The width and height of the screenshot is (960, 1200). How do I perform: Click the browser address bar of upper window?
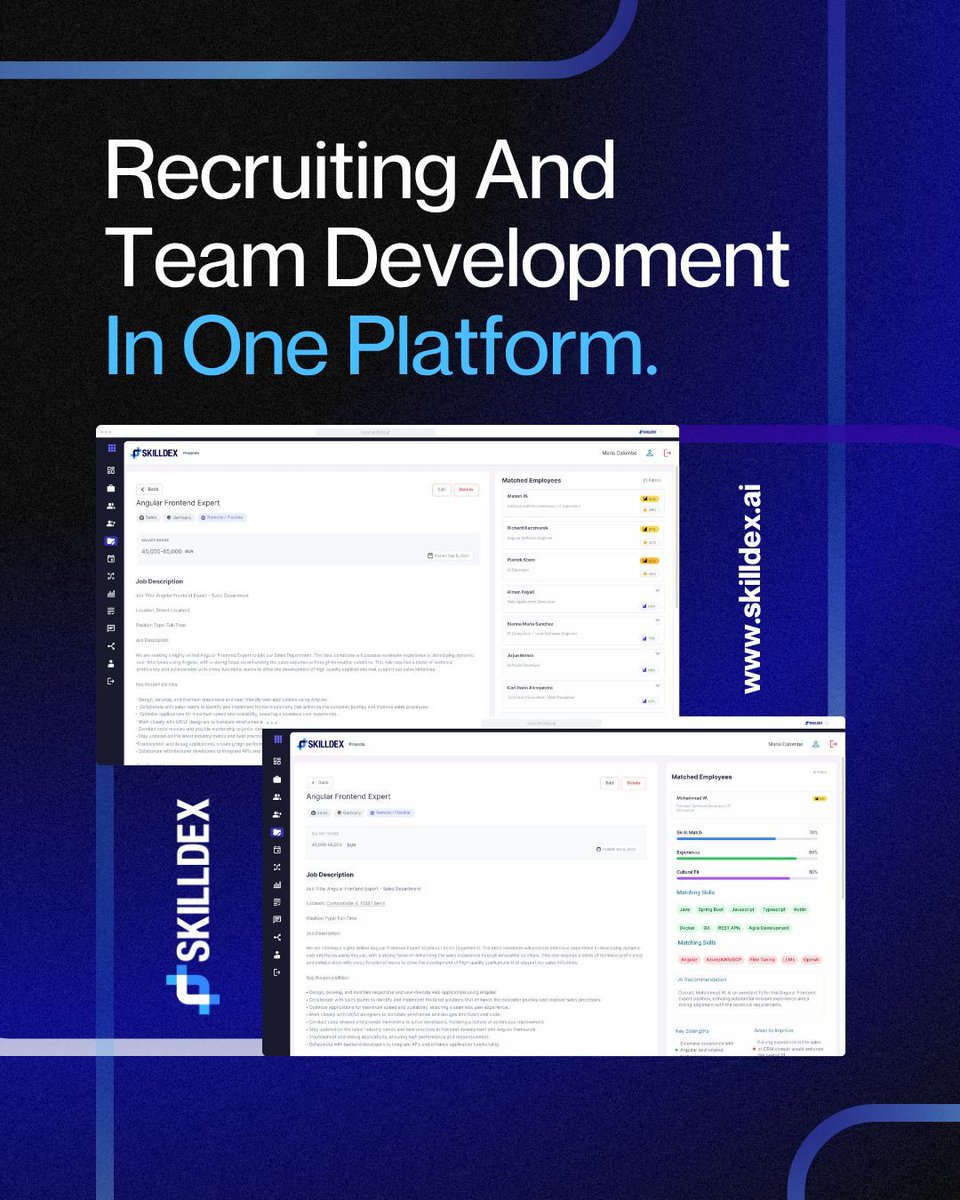coord(375,431)
